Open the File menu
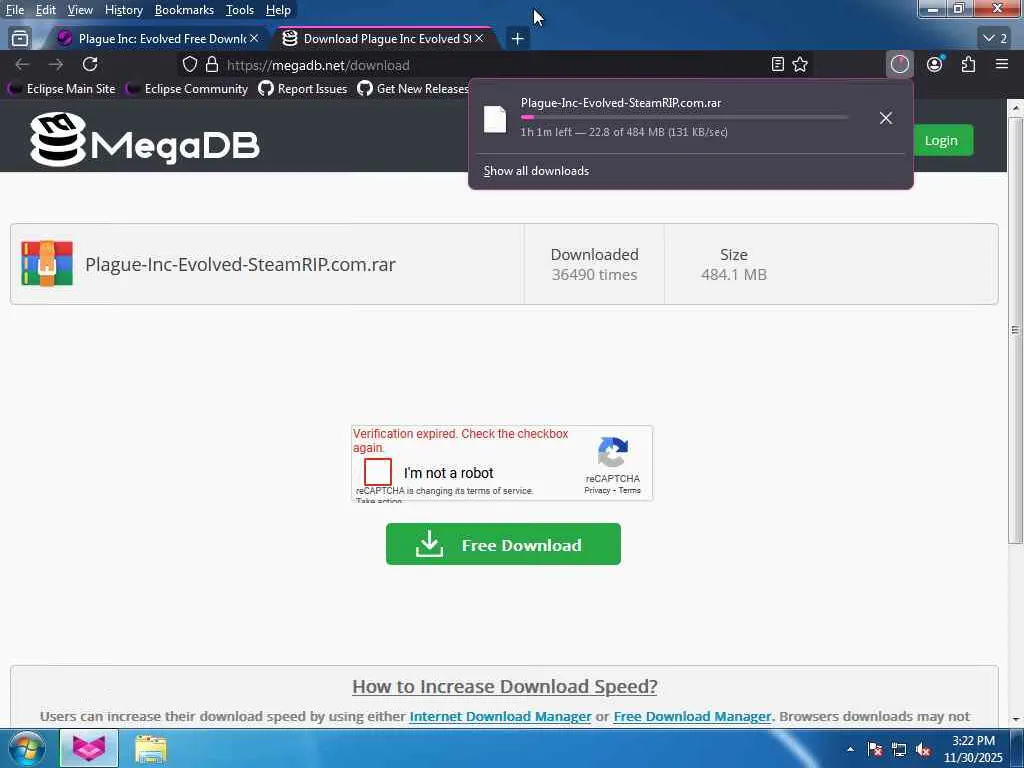The width and height of the screenshot is (1024, 768). (x=15, y=10)
